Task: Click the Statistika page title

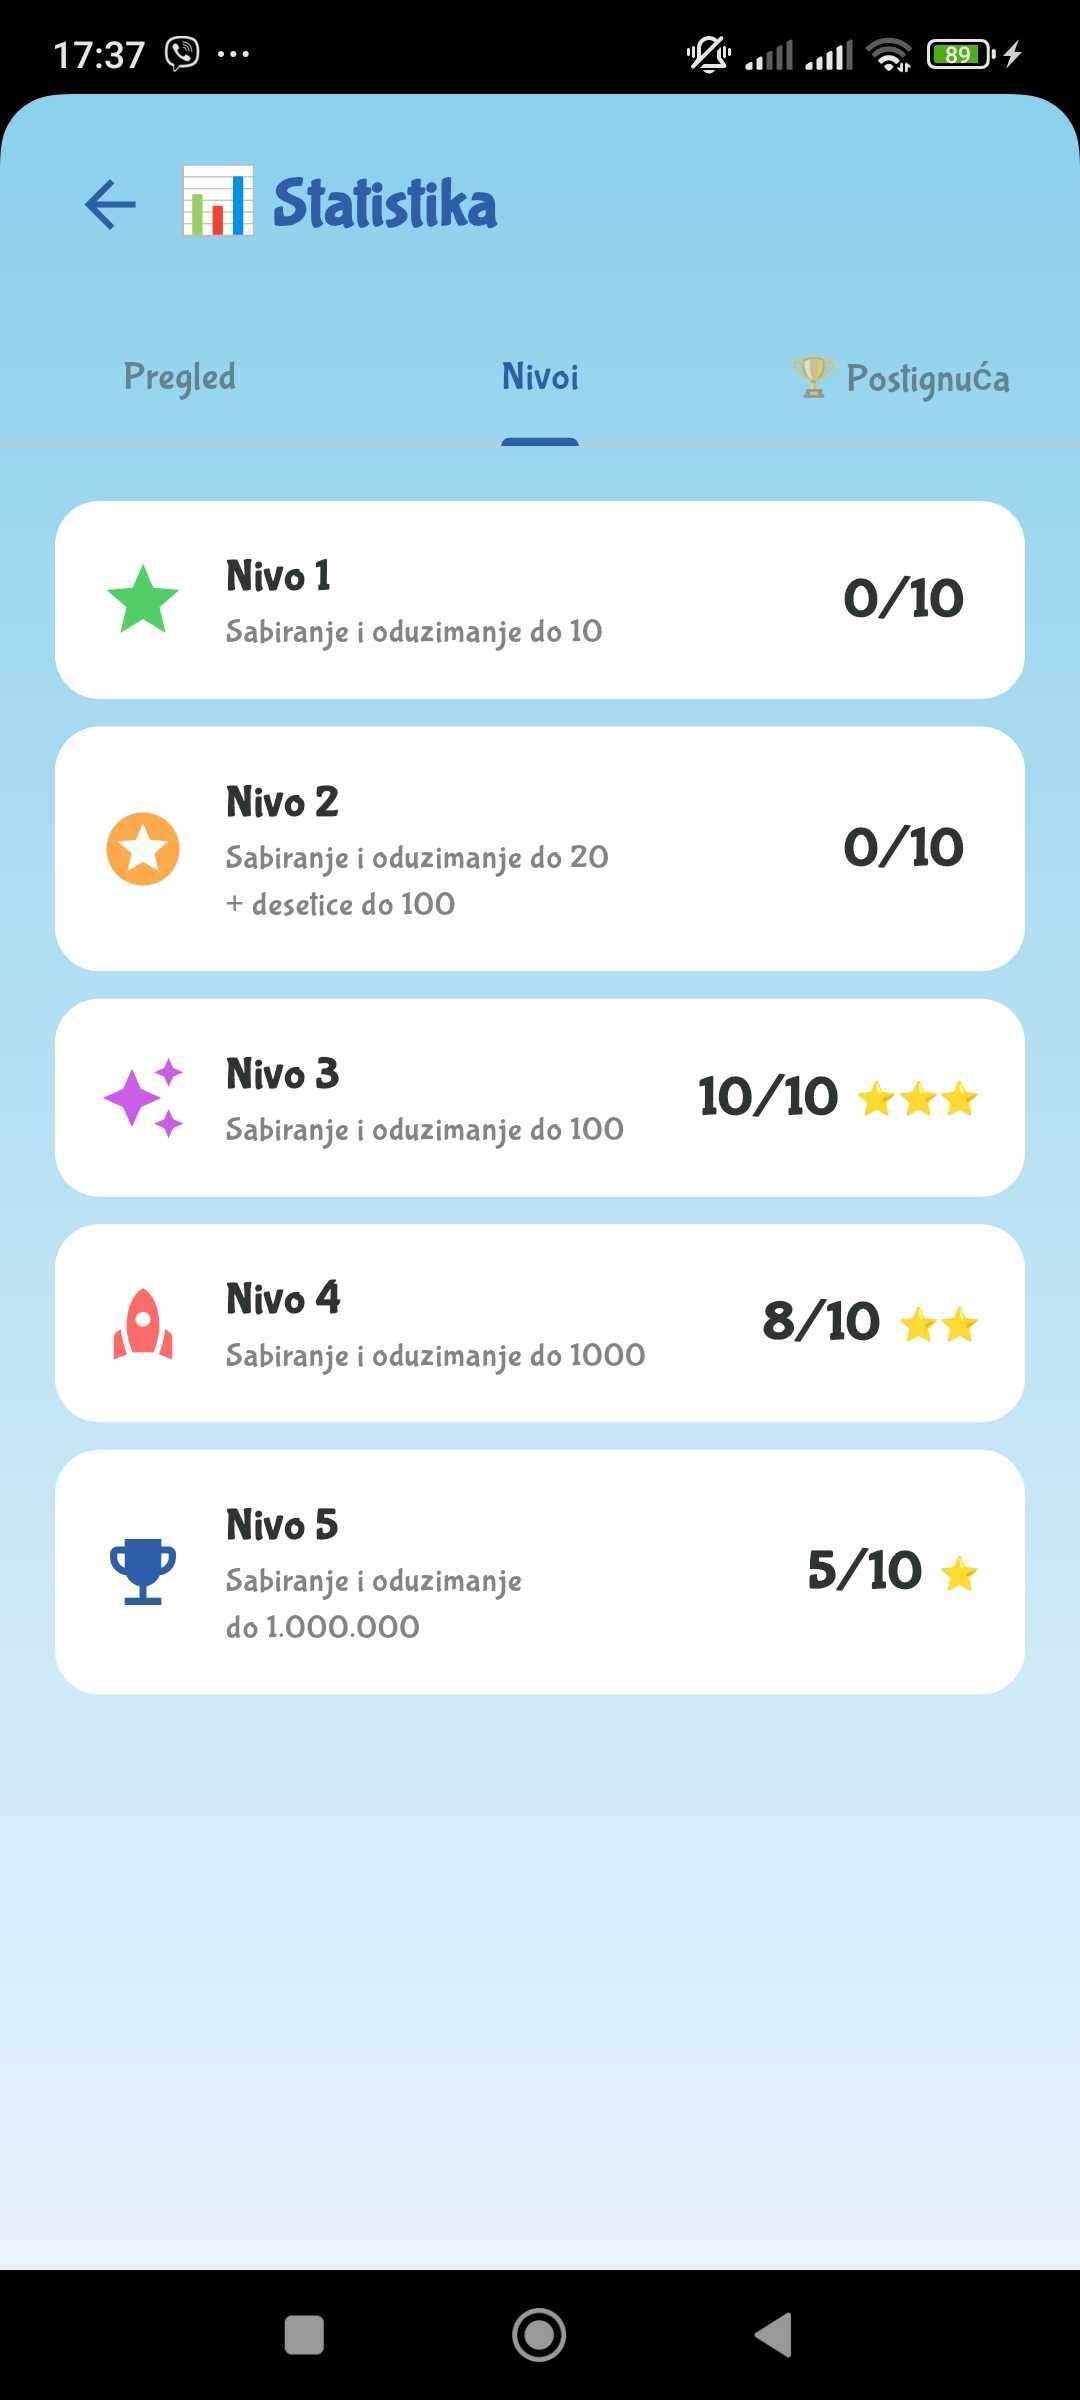Action: 385,203
